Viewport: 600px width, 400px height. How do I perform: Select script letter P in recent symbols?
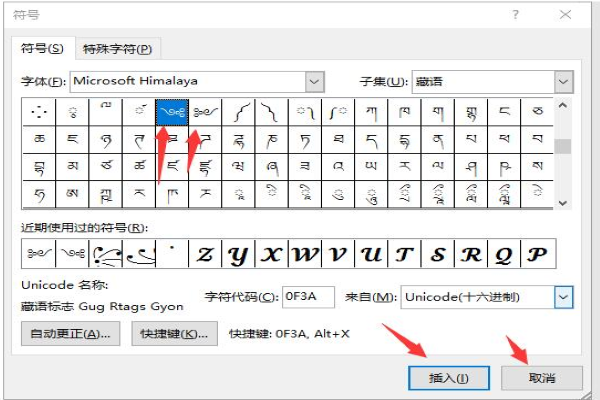(538, 254)
